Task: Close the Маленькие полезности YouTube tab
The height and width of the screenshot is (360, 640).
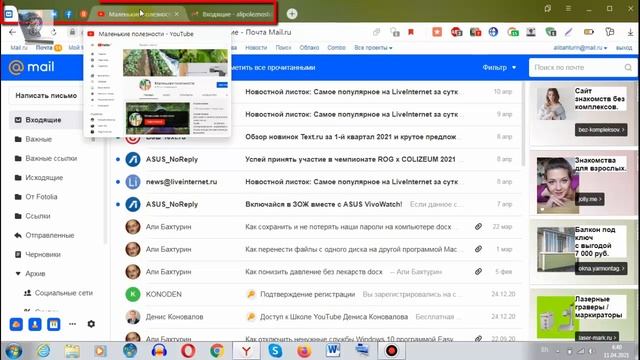Action: point(176,14)
